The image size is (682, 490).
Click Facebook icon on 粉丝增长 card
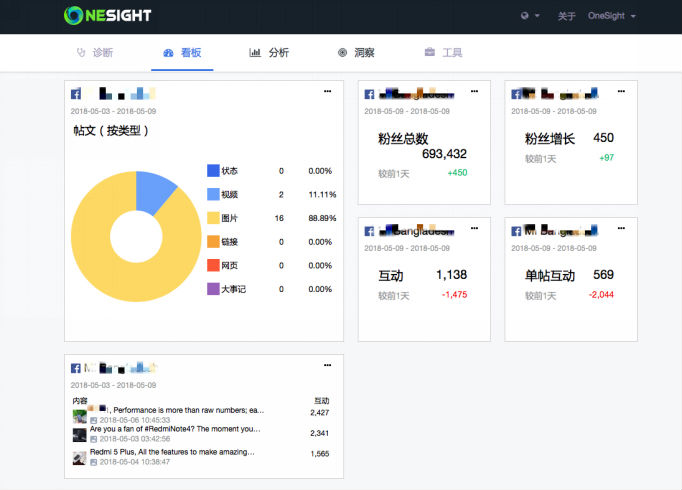coord(516,94)
